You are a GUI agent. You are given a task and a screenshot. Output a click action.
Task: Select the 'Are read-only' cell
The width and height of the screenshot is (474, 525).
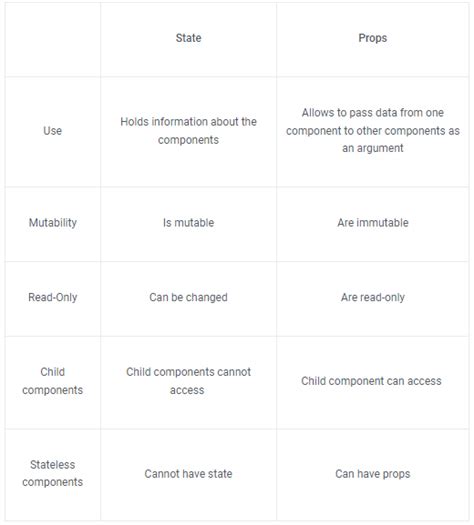[373, 297]
